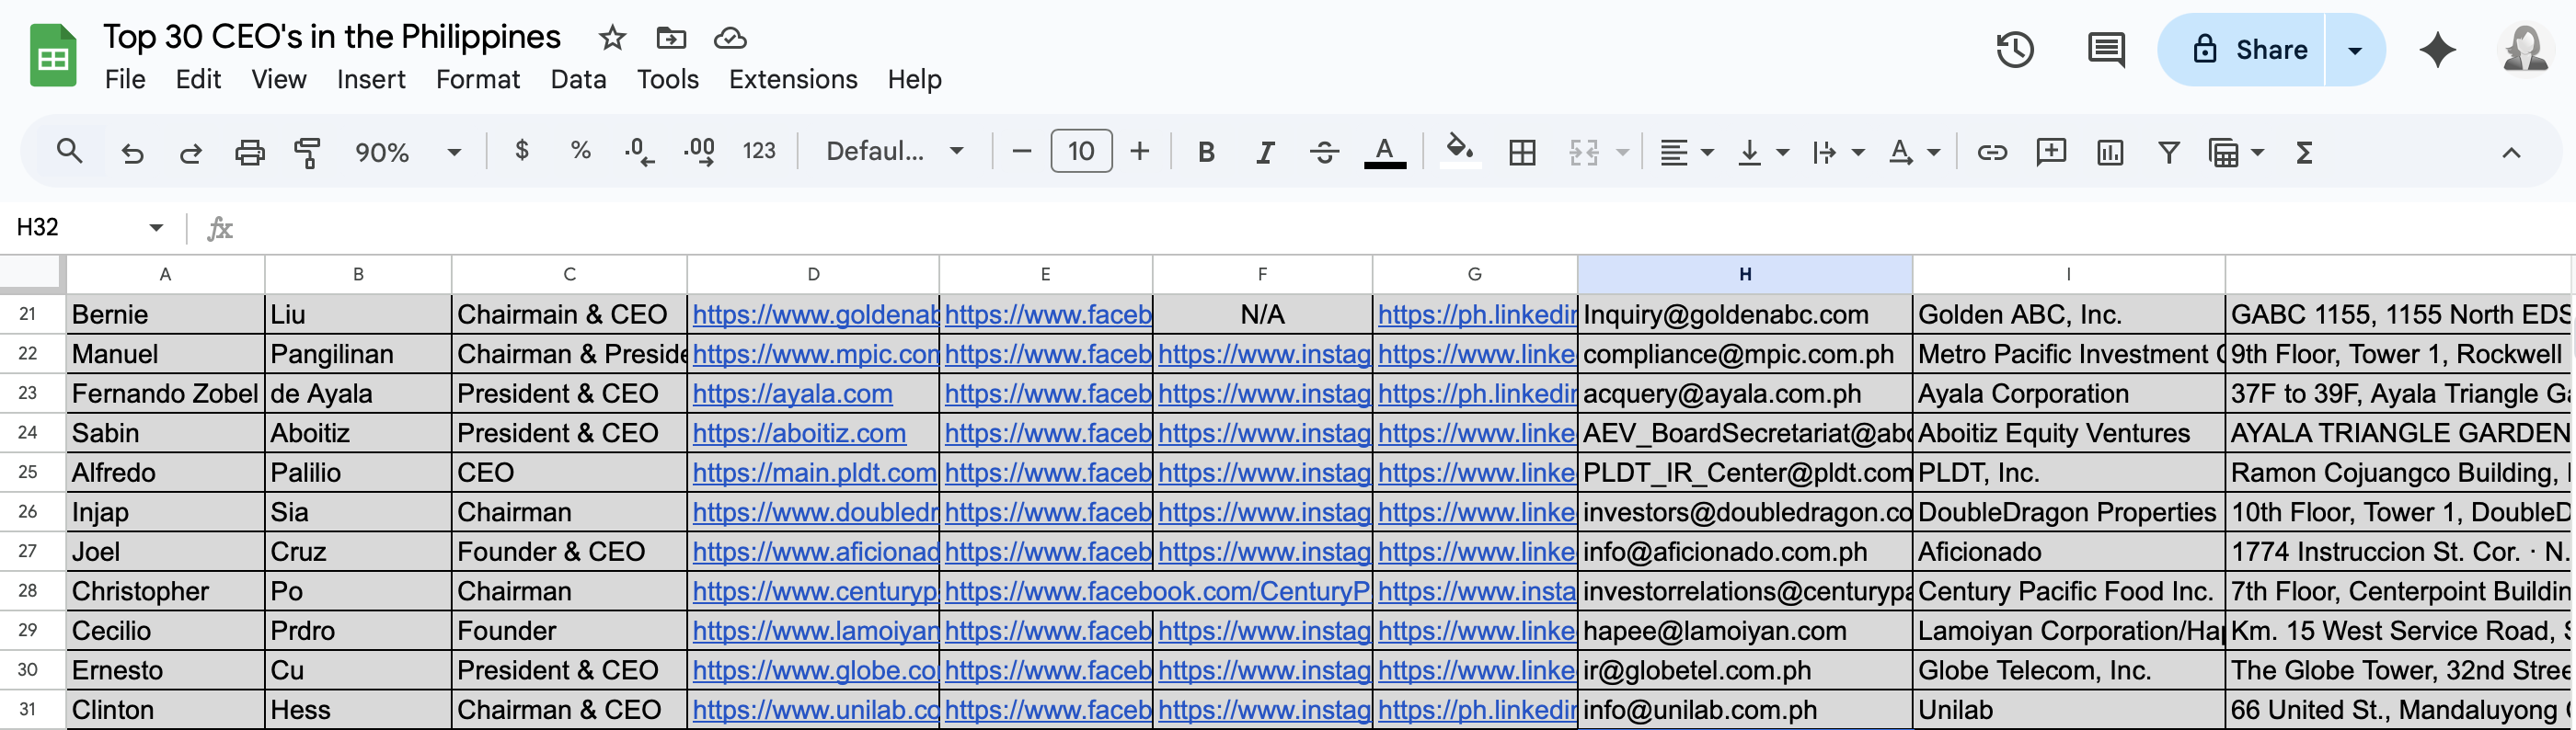
Task: Open the main.pldt.com link
Action: 814,473
